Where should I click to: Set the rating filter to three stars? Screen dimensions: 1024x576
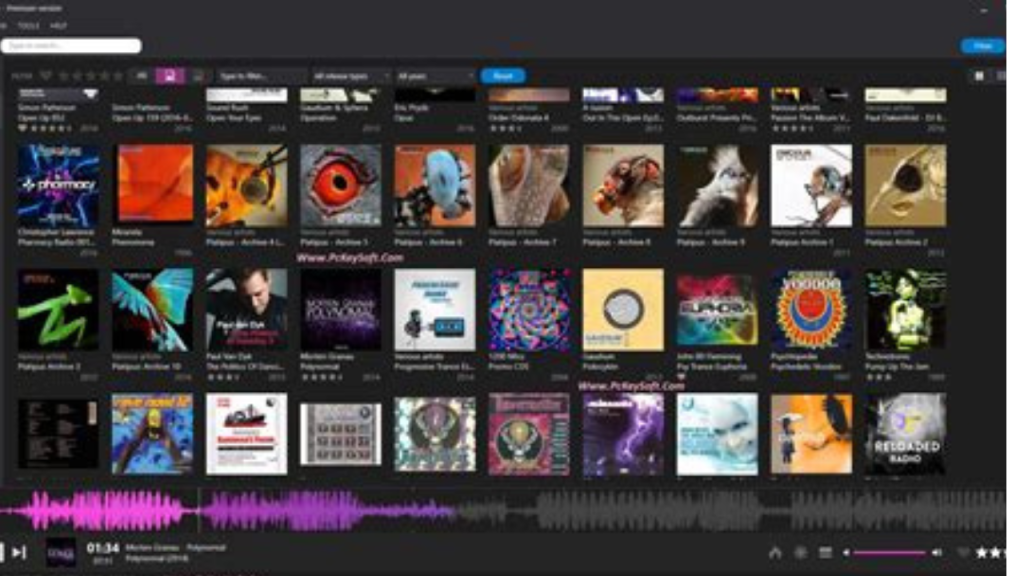pyautogui.click(x=91, y=76)
